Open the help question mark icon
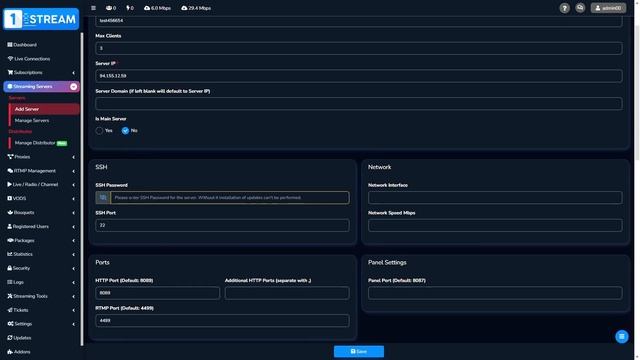This screenshot has height=360, width=640. [x=564, y=8]
